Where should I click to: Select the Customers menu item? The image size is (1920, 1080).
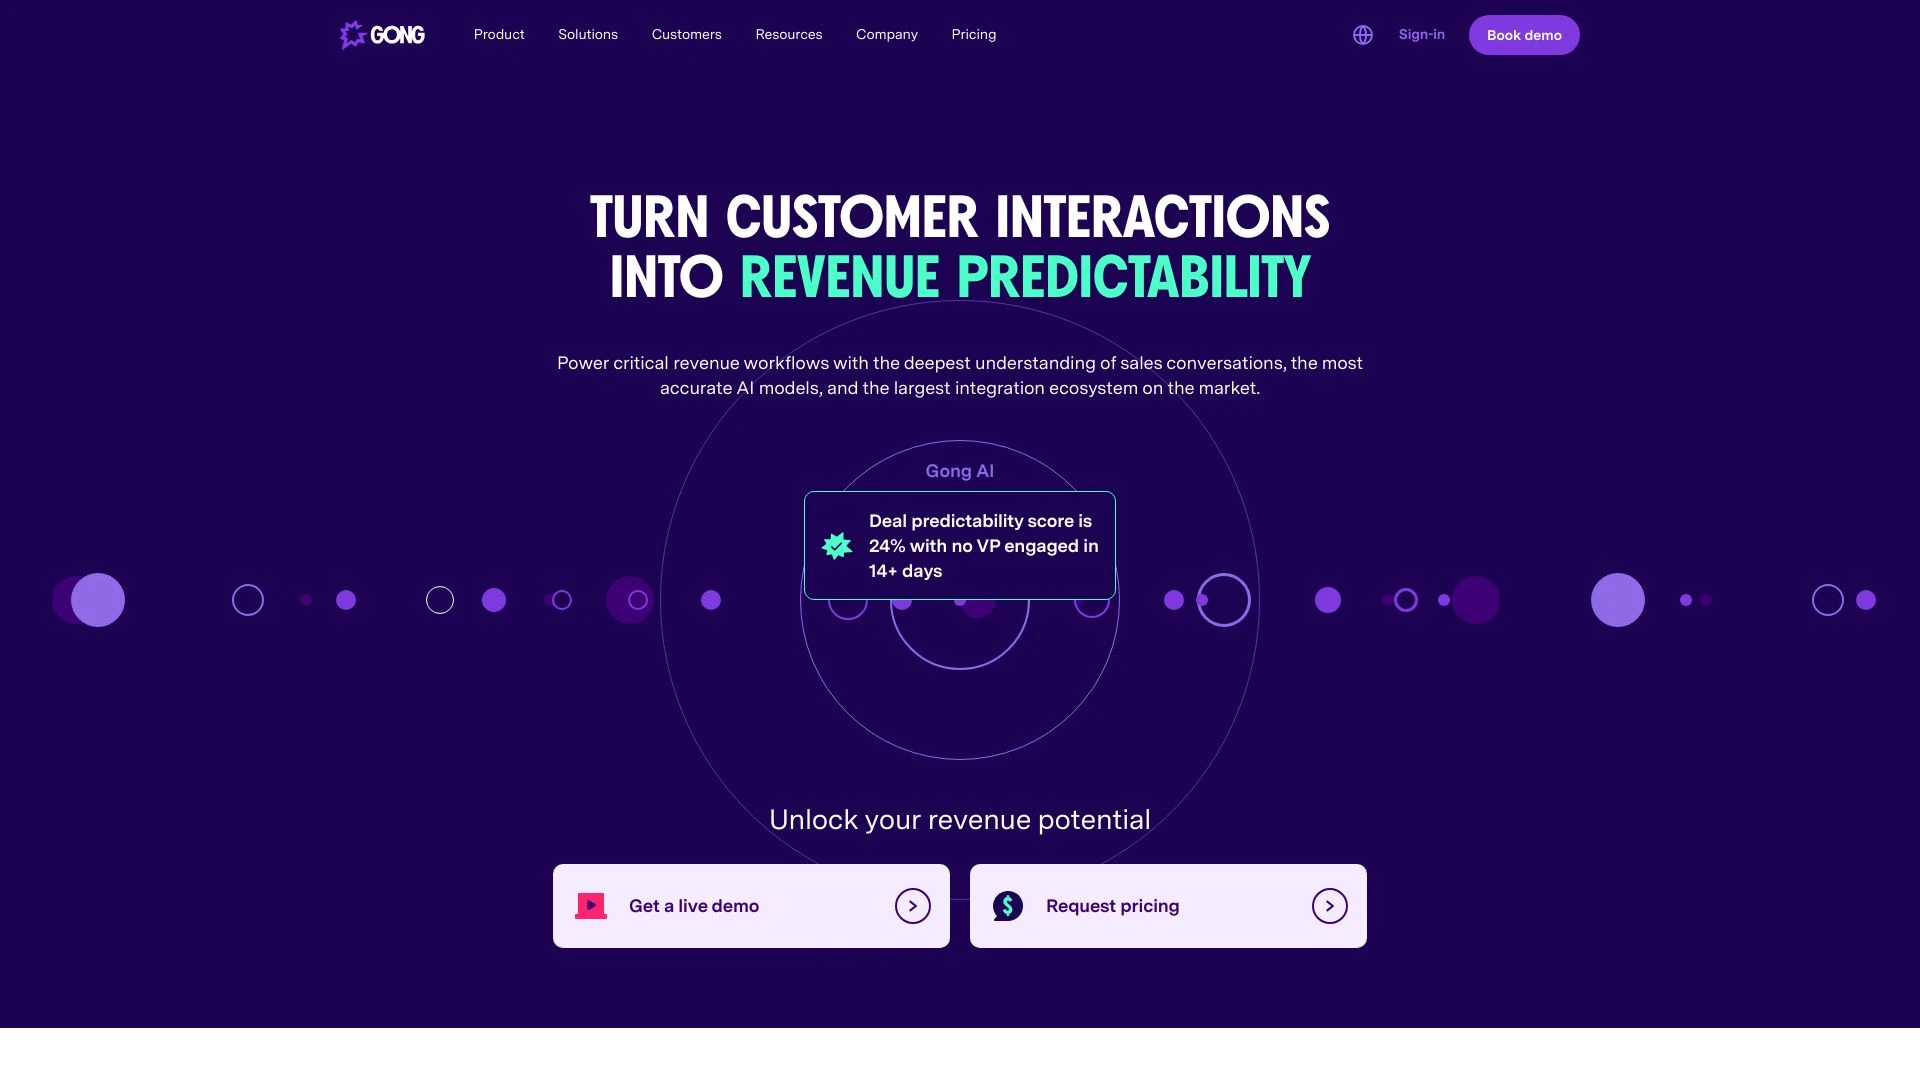[x=686, y=34]
